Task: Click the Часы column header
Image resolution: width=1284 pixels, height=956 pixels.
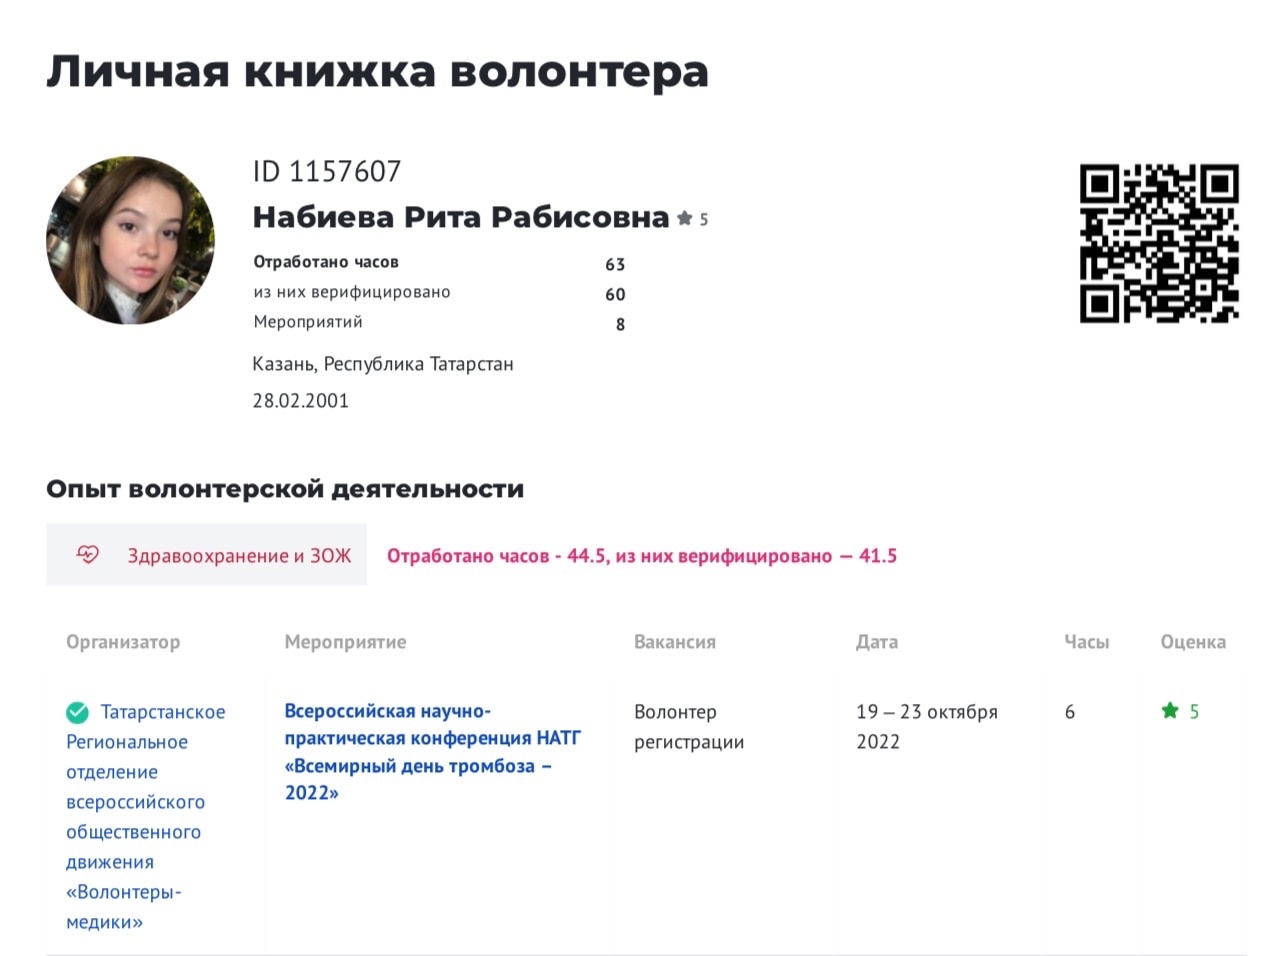Action: coord(1086,642)
